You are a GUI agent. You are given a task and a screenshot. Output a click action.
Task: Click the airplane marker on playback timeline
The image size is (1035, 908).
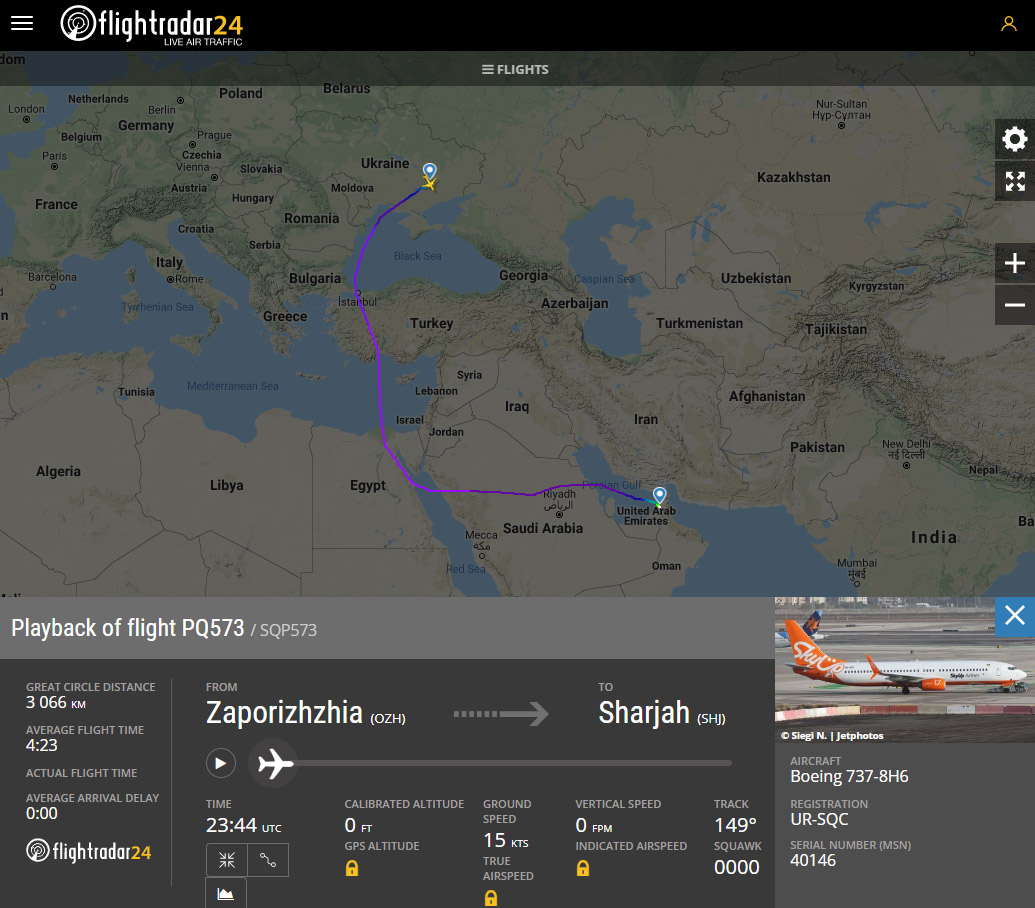click(x=275, y=763)
